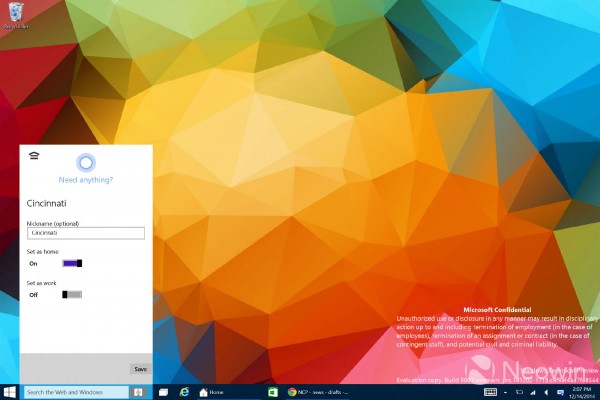Viewport: 600px width, 400px height.
Task: Turn off the Set as home toggle
Action: click(71, 264)
